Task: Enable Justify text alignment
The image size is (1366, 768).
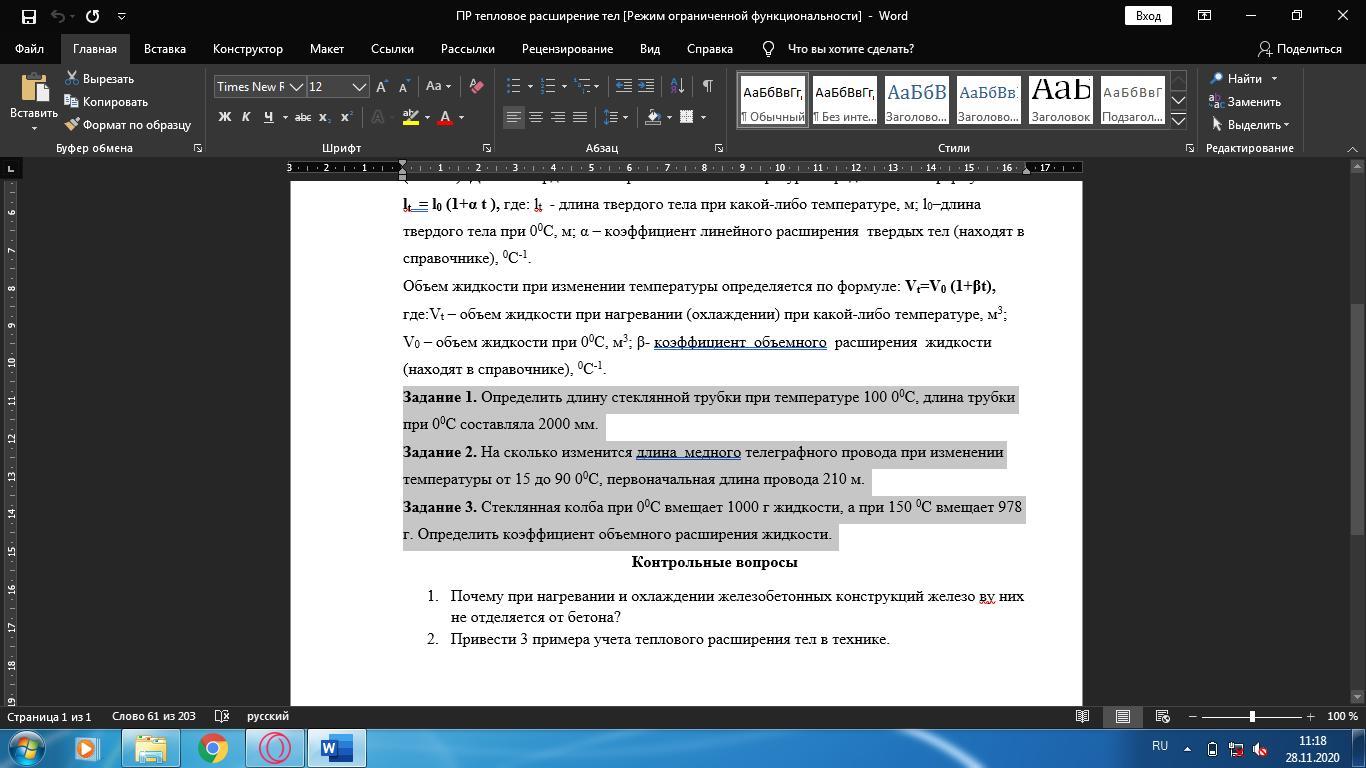Action: click(x=580, y=118)
